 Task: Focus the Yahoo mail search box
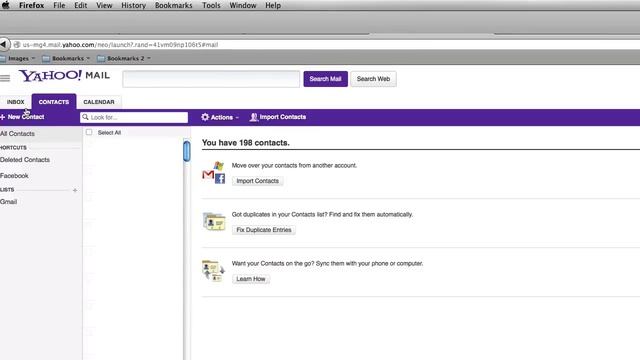211,79
